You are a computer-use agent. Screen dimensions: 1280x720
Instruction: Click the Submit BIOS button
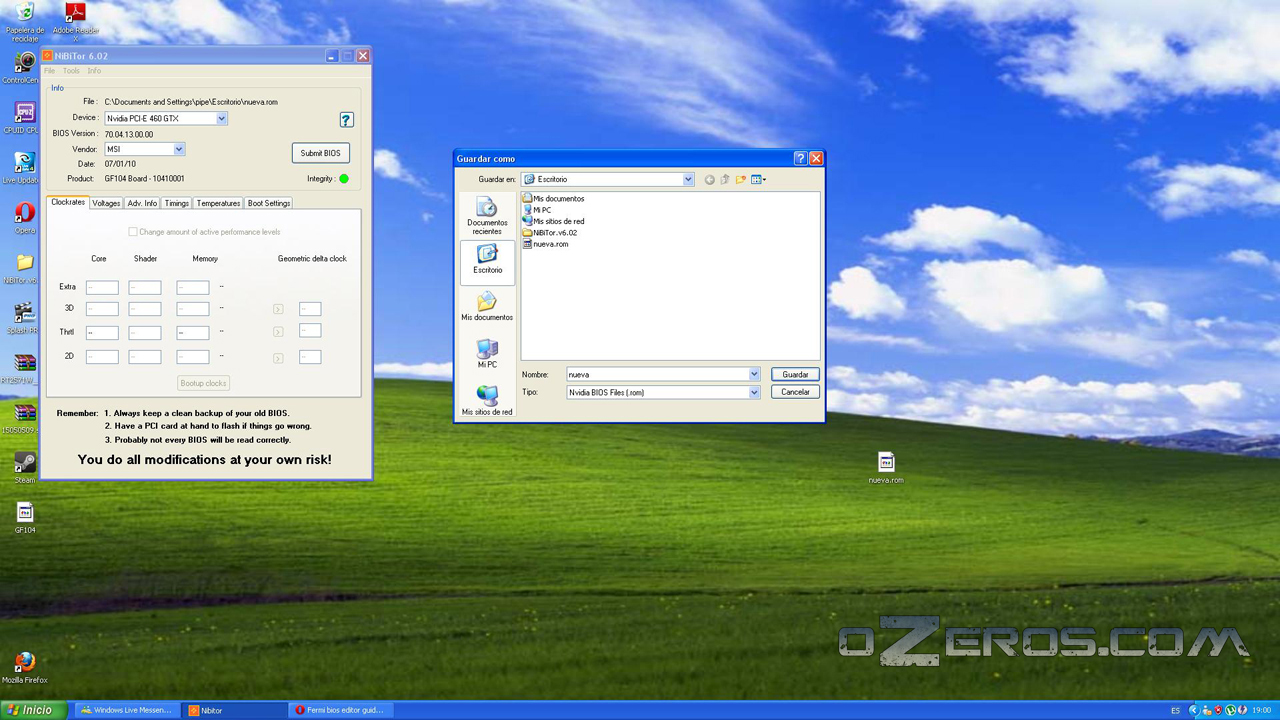point(320,153)
